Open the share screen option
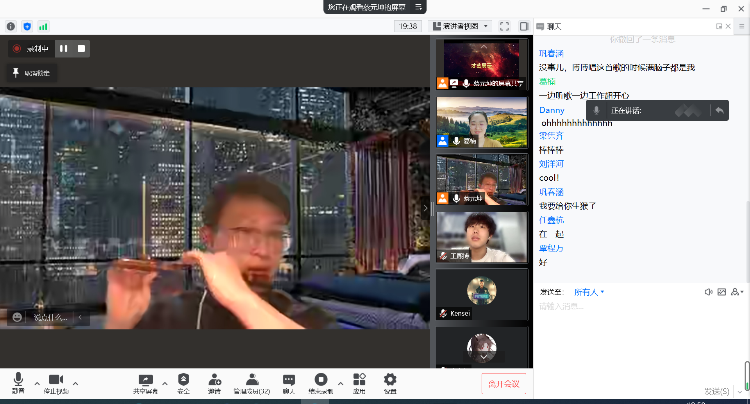750x404 pixels. click(146, 381)
